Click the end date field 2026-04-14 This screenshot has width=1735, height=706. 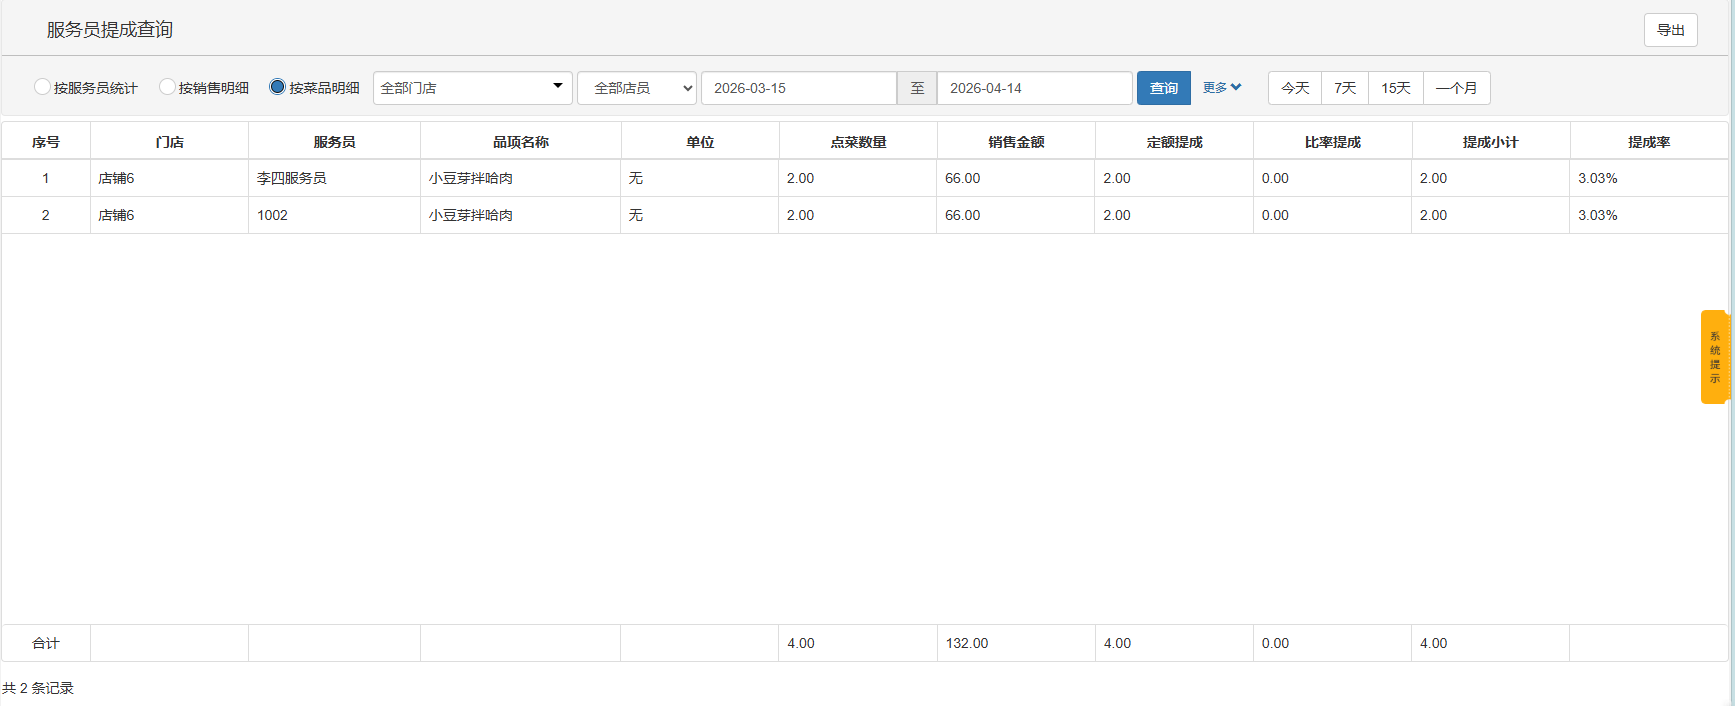pos(1035,88)
